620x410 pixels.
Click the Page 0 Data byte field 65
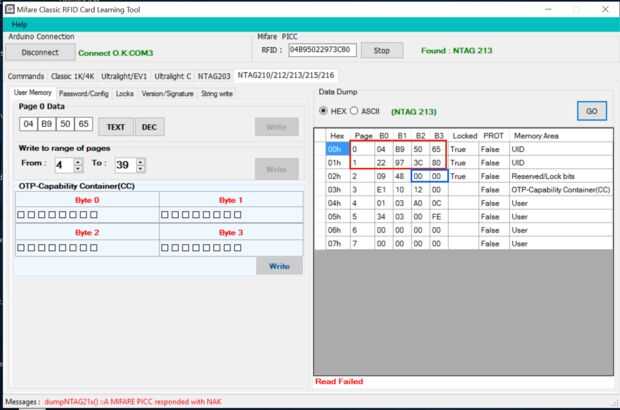click(83, 124)
